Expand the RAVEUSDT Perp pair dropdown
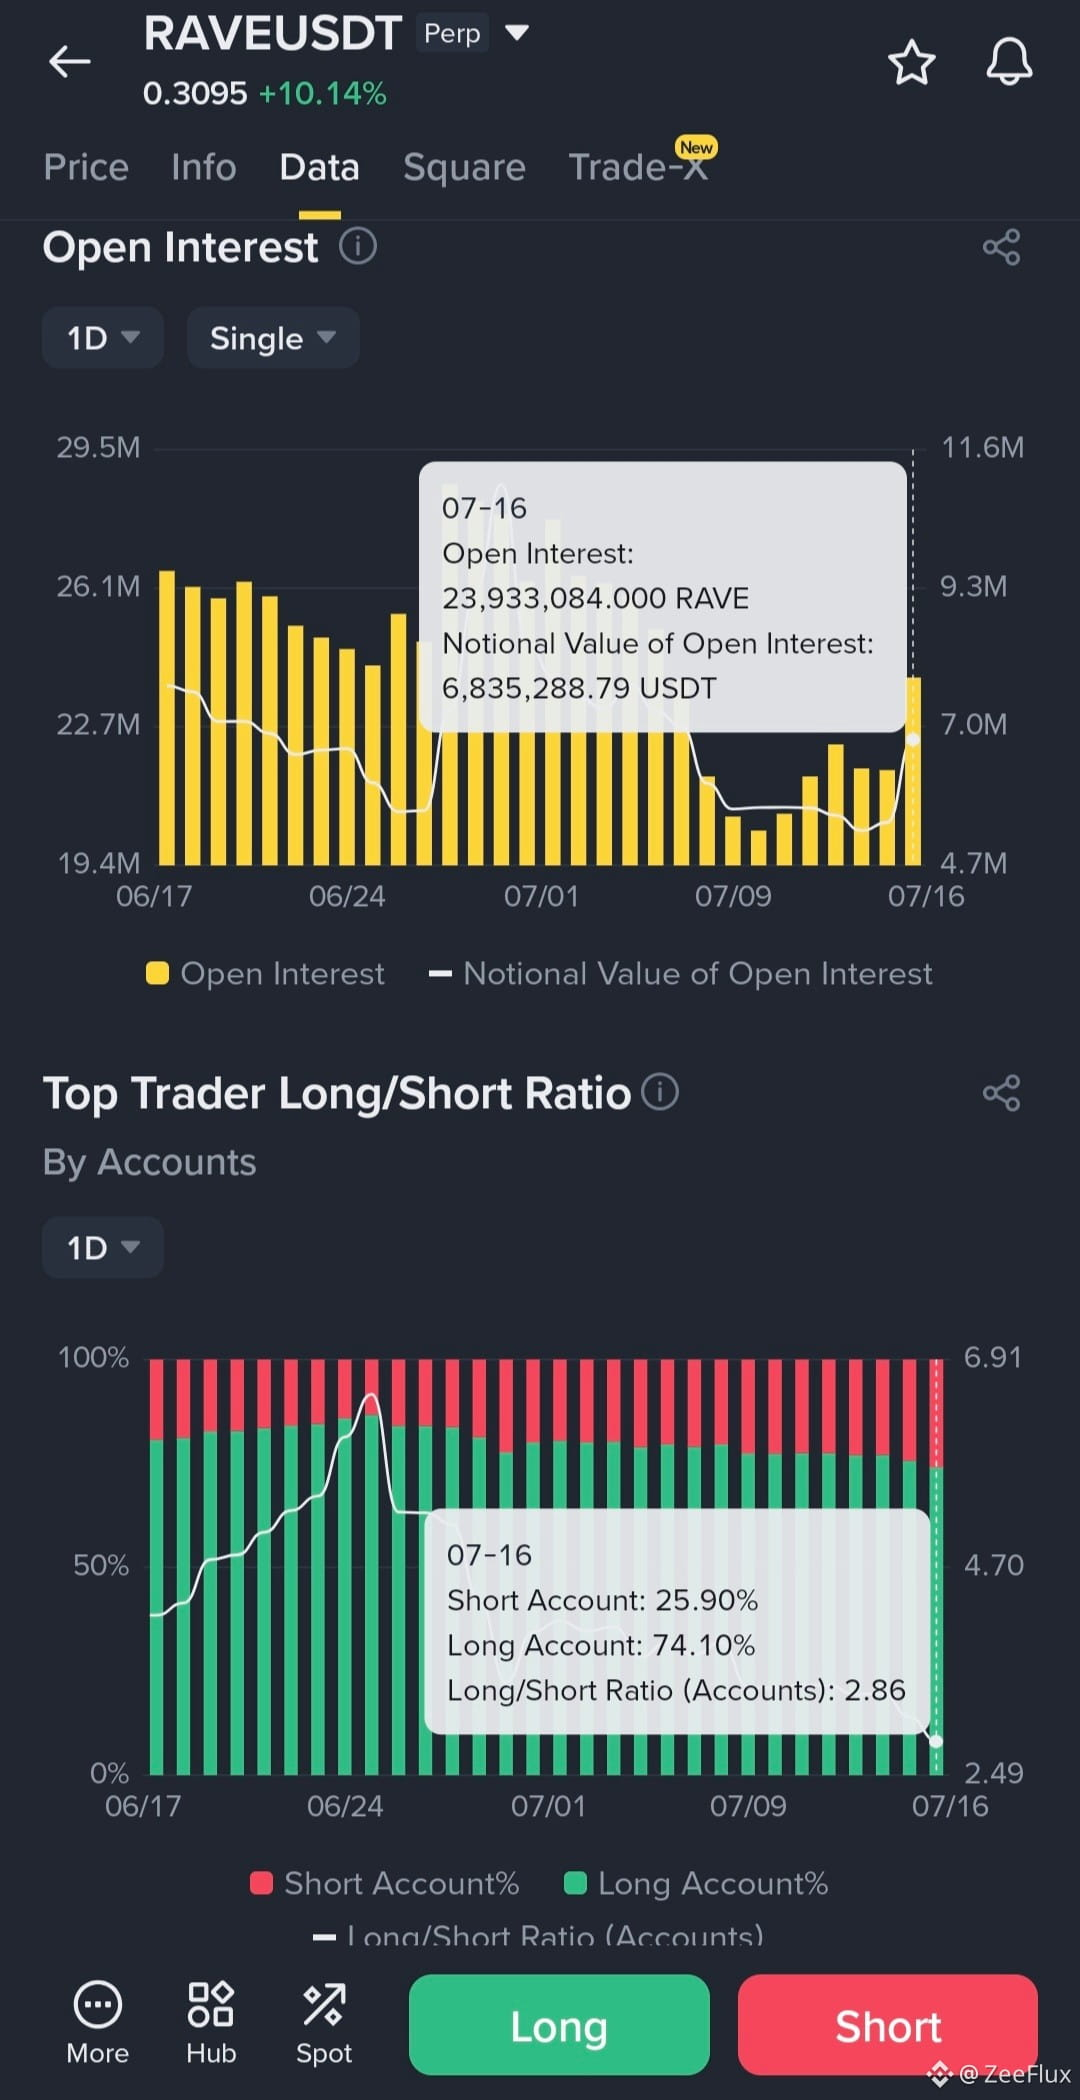The height and width of the screenshot is (2100, 1080). 516,33
